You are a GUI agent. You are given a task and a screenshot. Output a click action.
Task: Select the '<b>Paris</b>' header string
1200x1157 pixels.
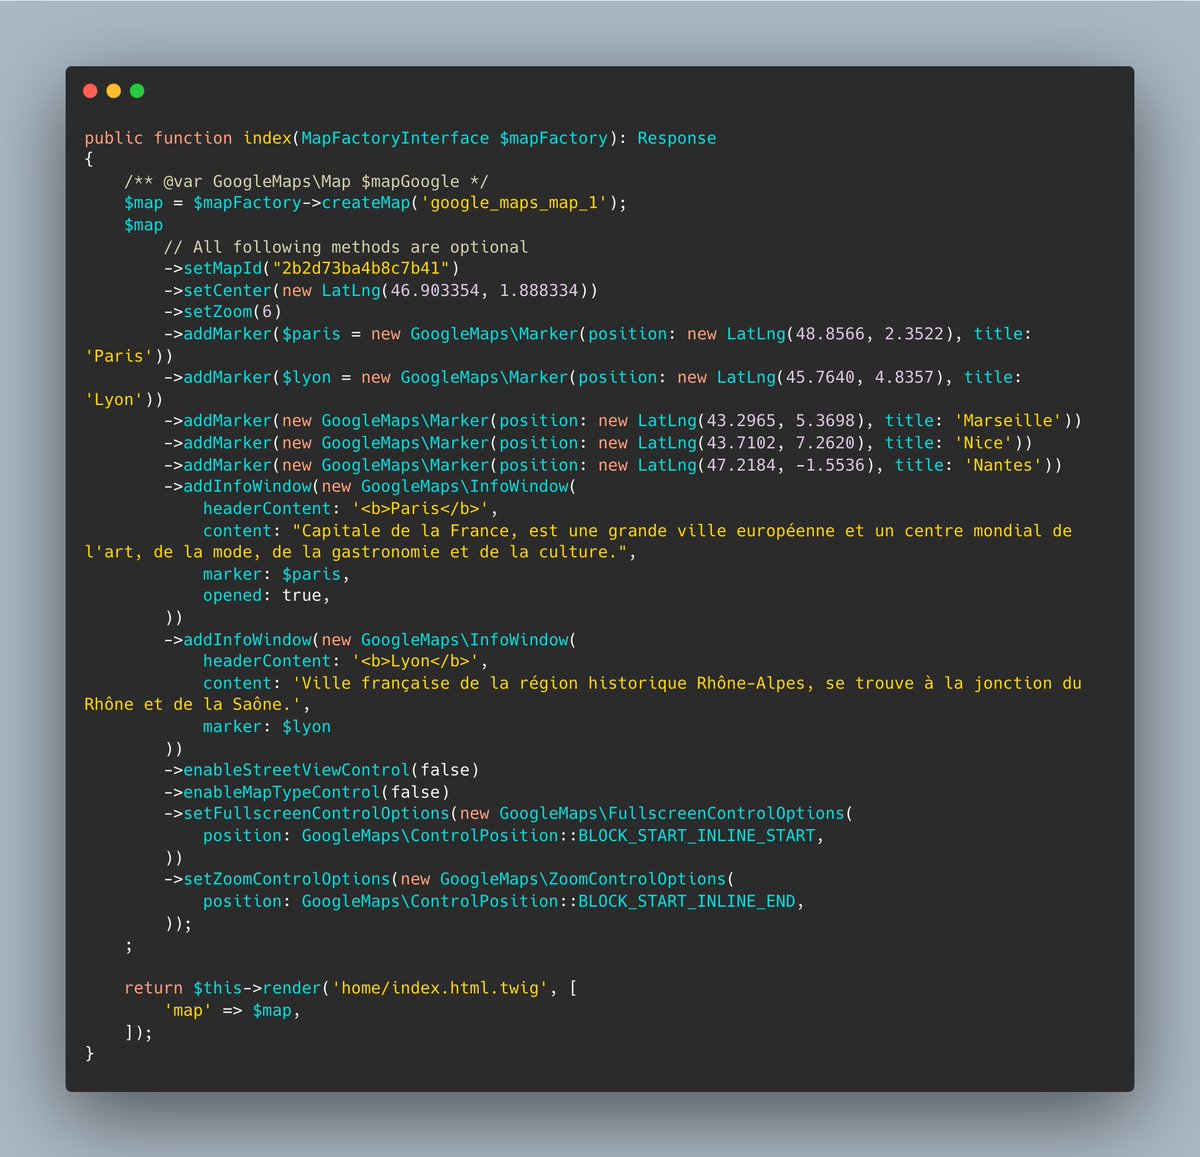420,508
